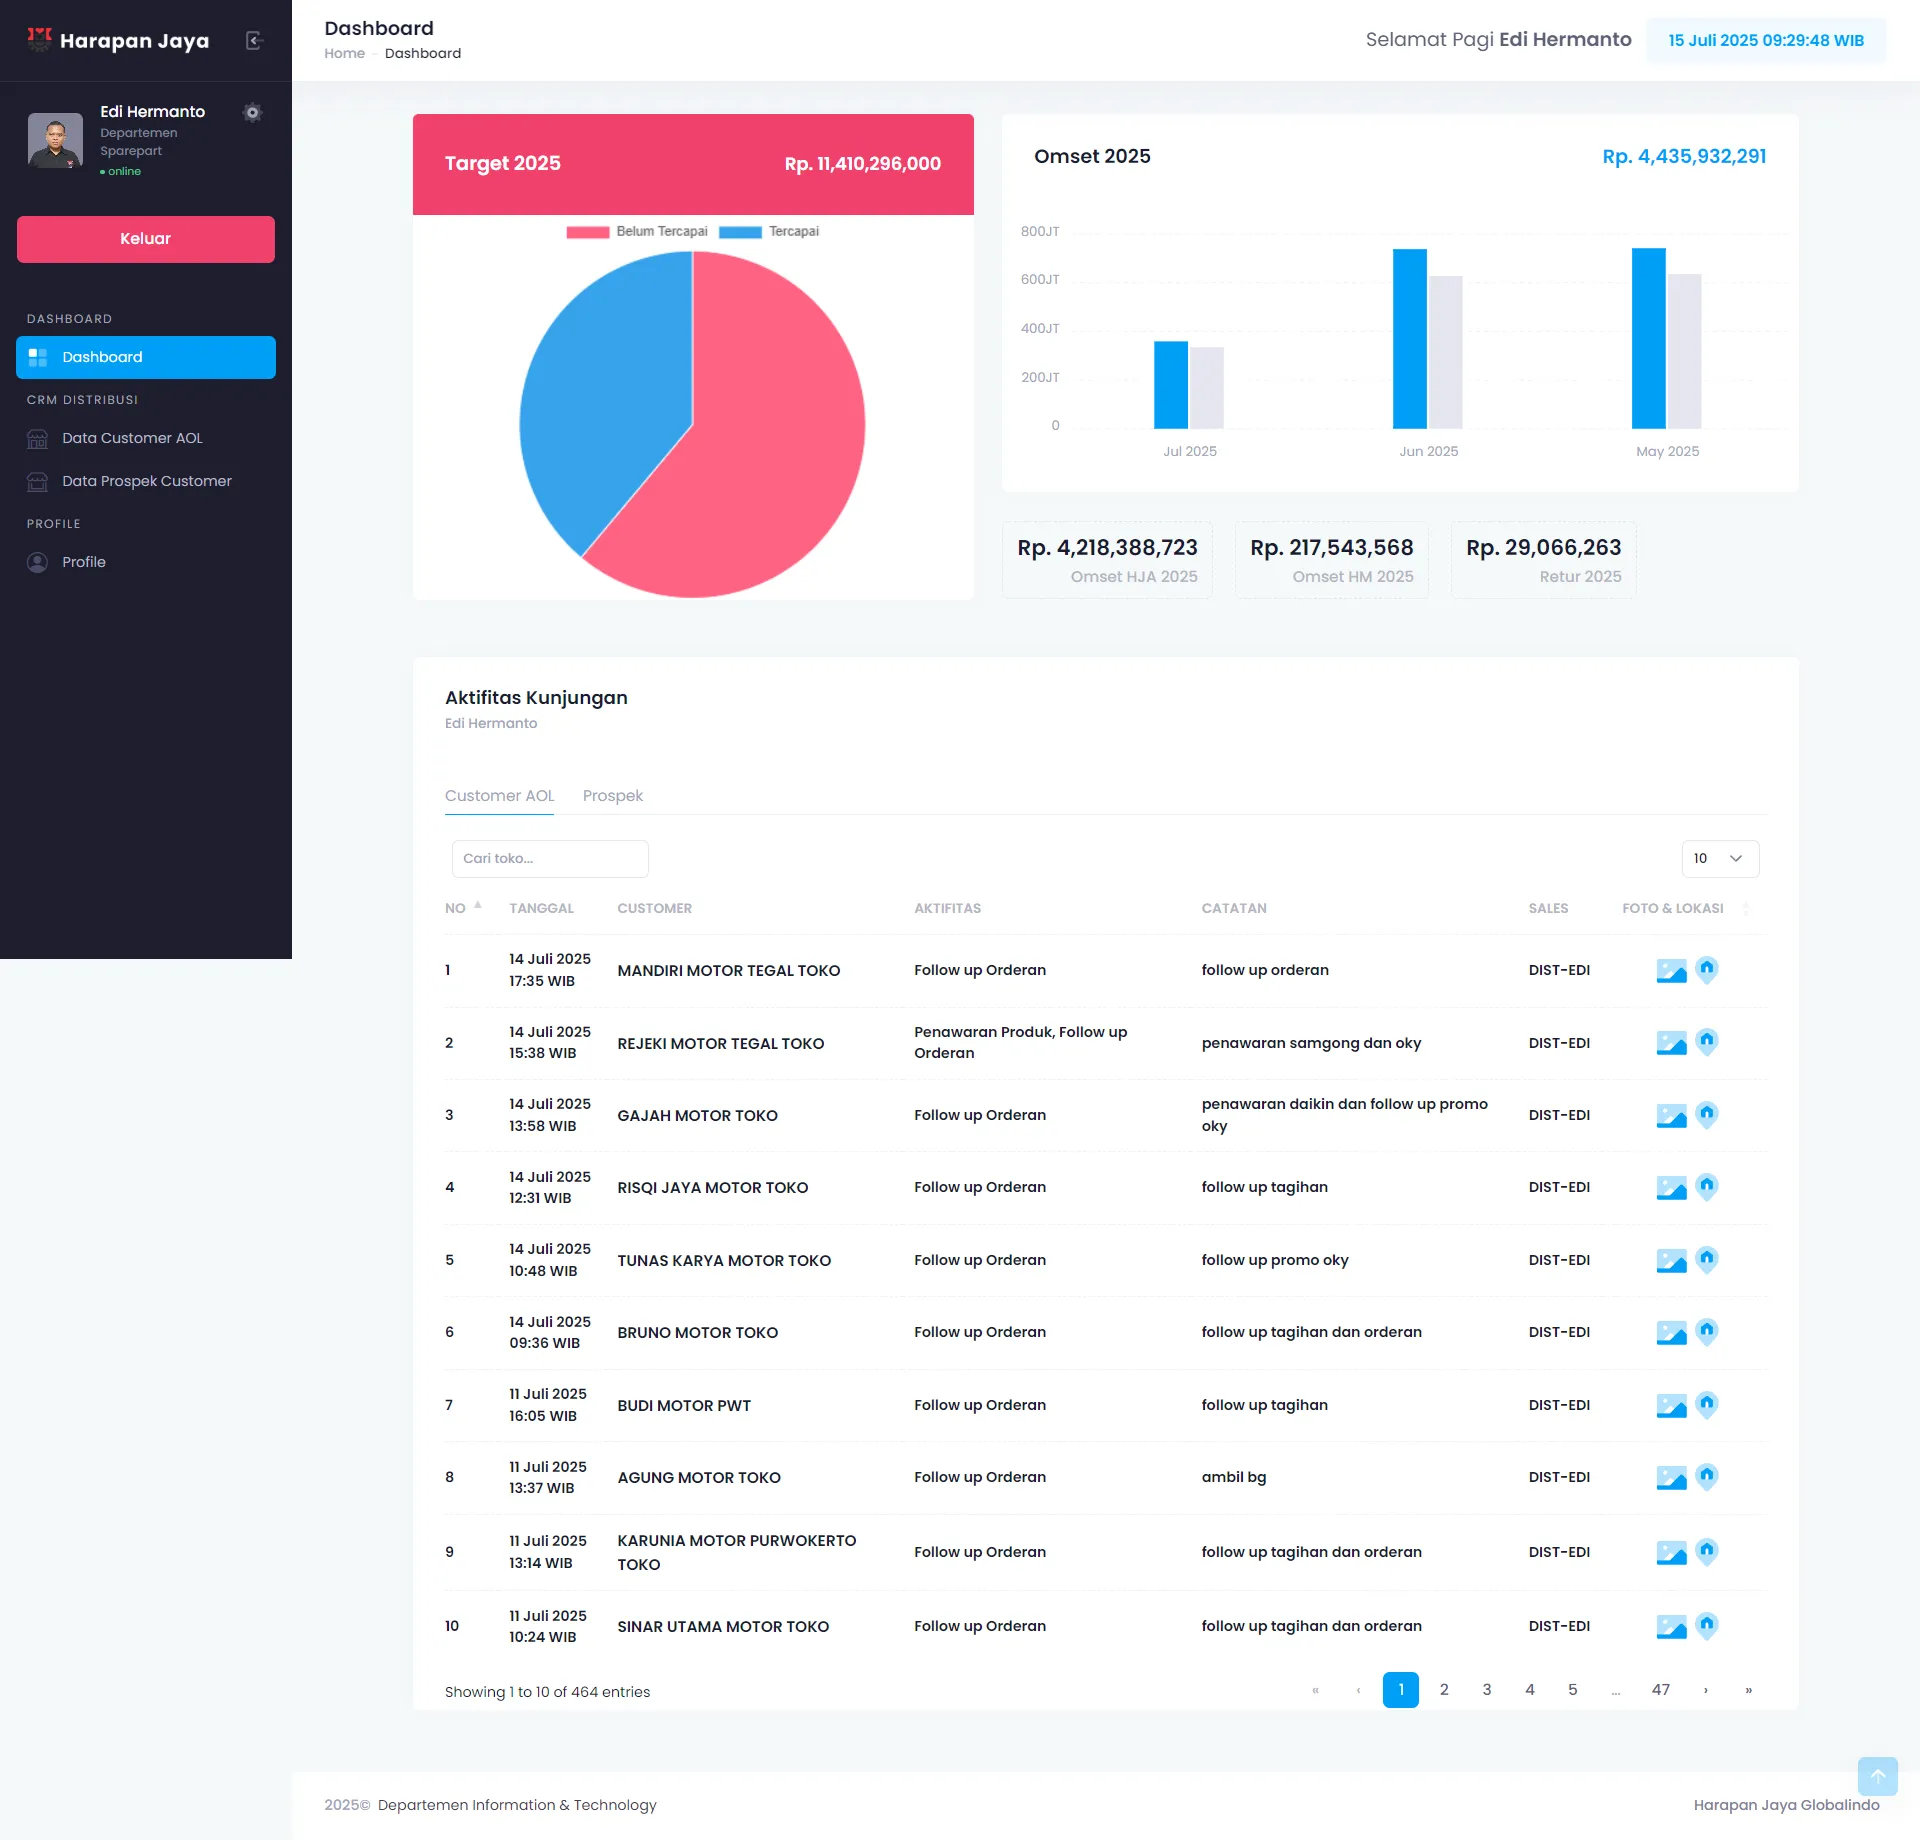Switch to the Prospek tab

pyautogui.click(x=612, y=796)
